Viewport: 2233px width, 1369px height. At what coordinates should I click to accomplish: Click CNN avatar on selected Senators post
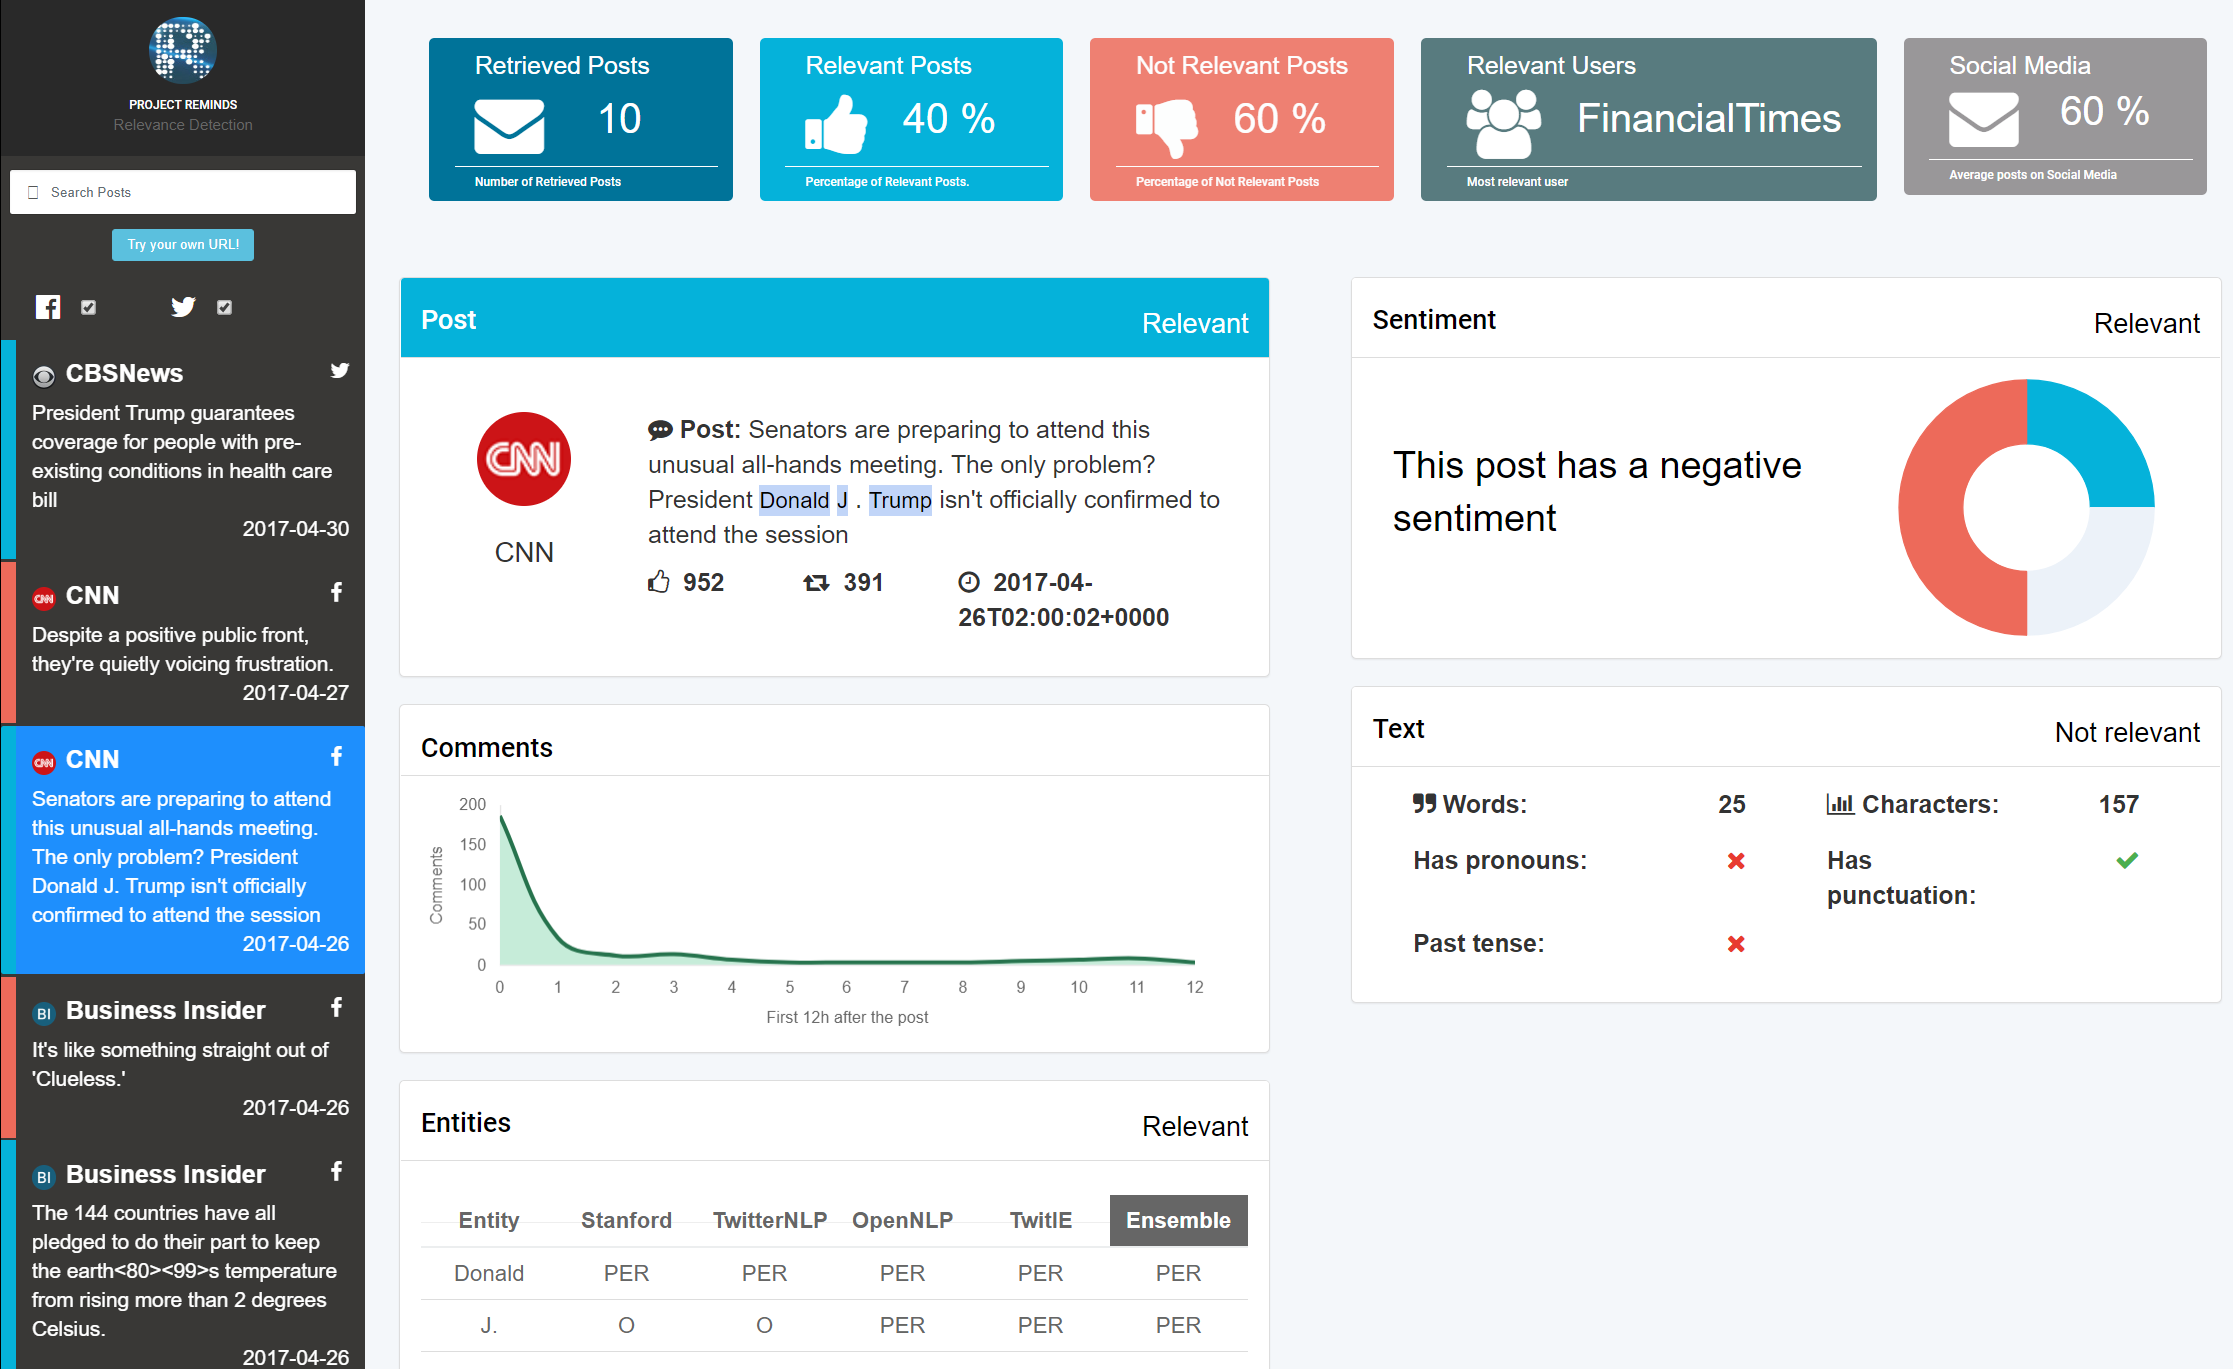pos(43,762)
